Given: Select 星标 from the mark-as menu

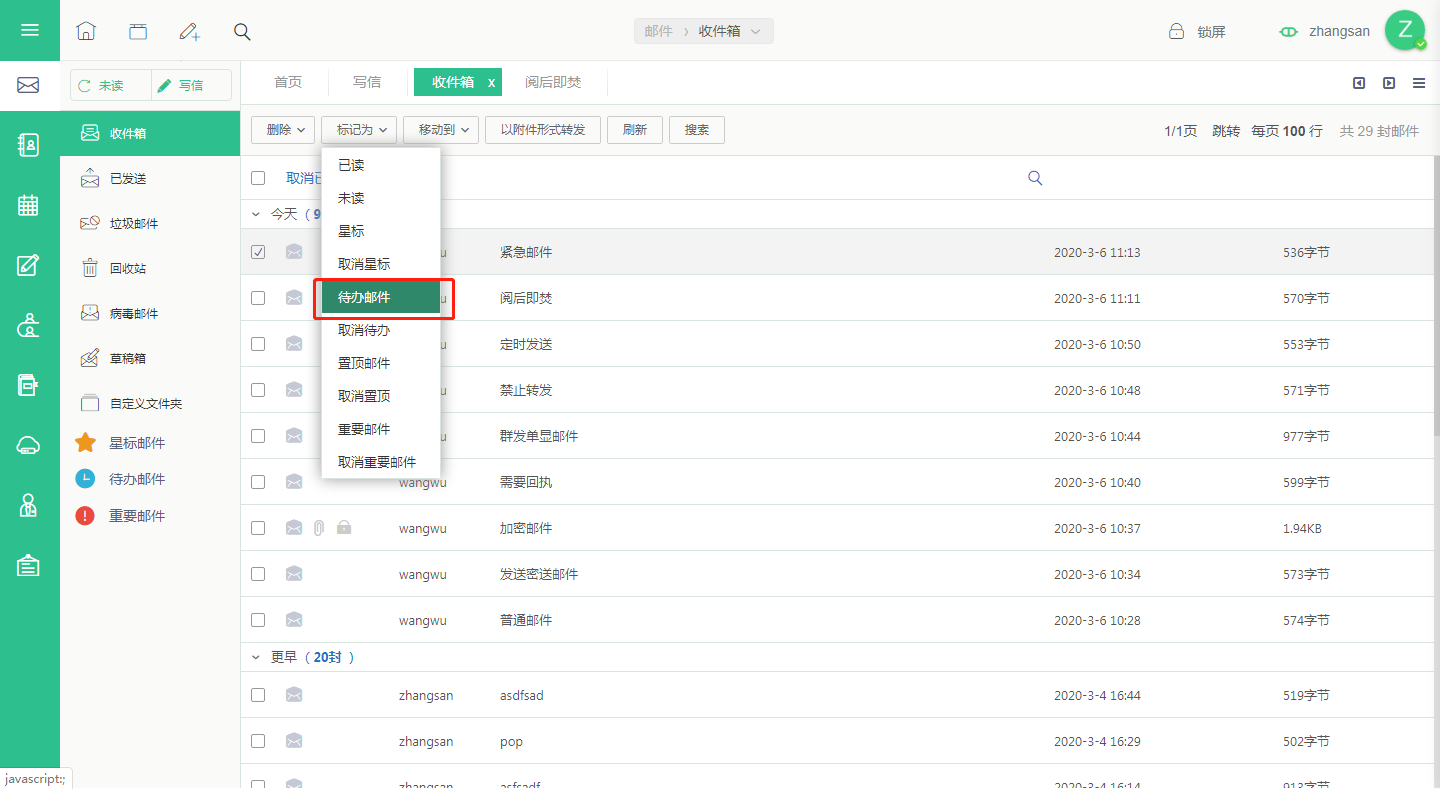Looking at the screenshot, I should 381,231.
